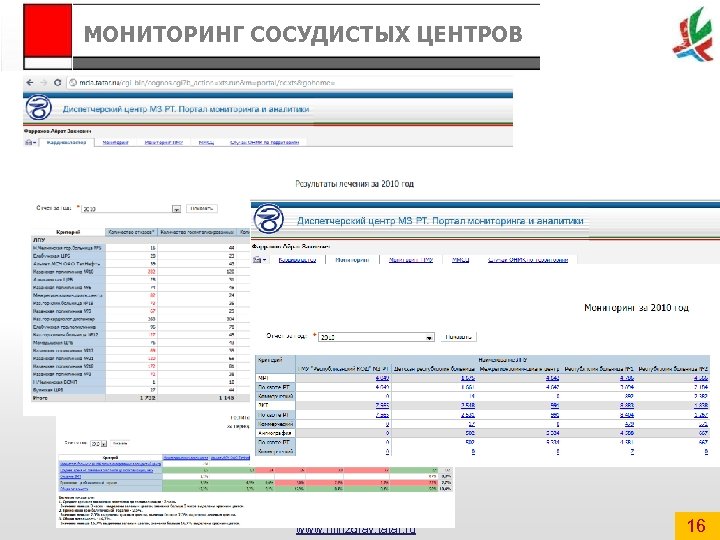The image size is (720, 540).
Task: Open the Мониторинг tab in the top portal
Action: (115, 143)
